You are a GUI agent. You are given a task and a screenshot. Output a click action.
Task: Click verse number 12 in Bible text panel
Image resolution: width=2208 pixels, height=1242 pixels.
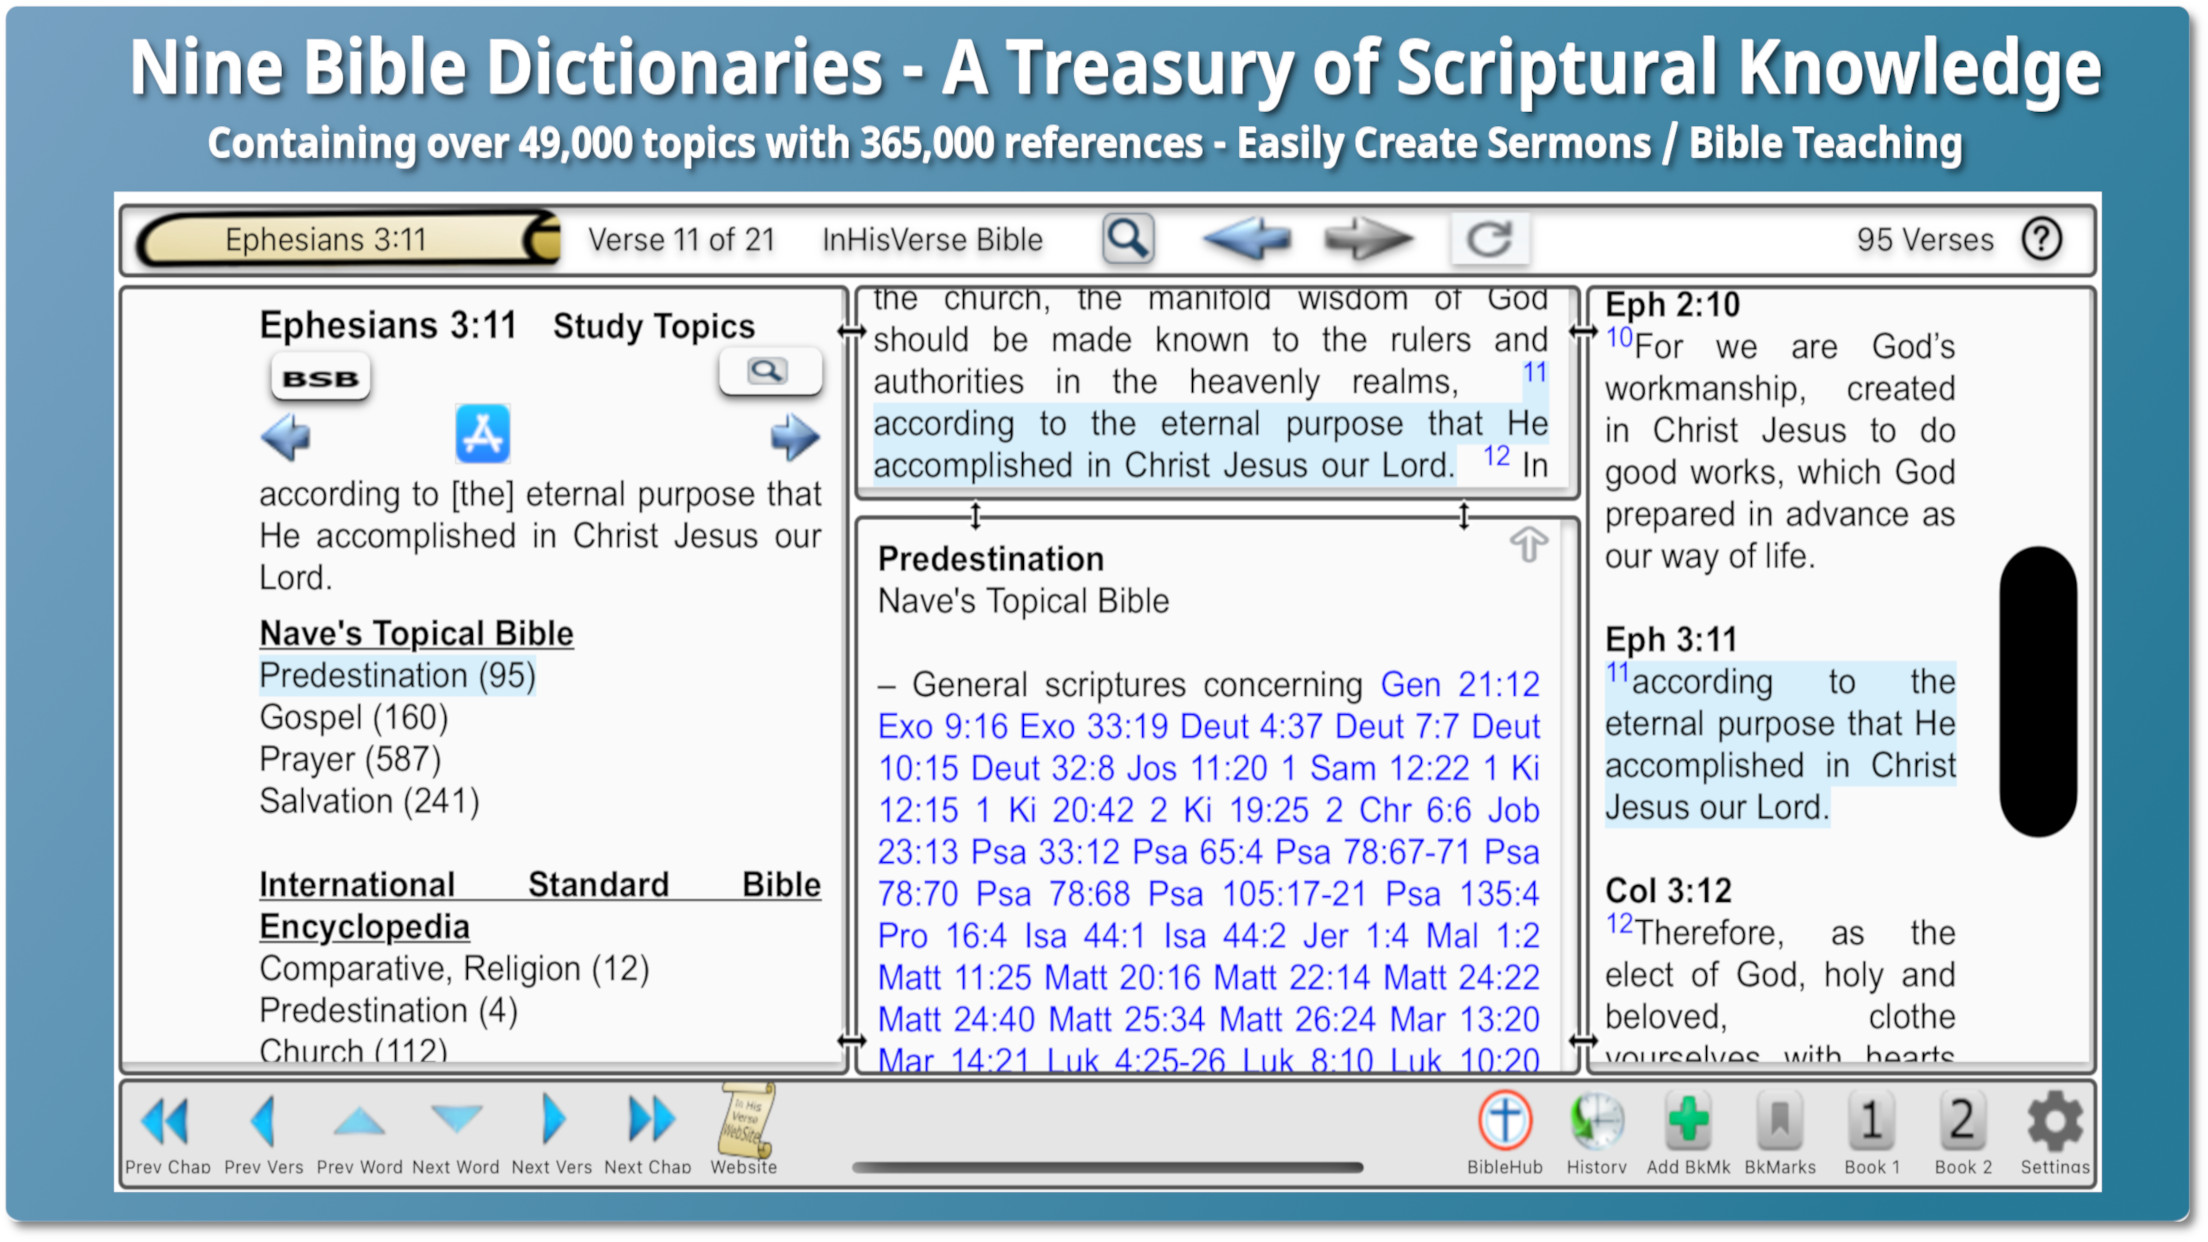1495,457
